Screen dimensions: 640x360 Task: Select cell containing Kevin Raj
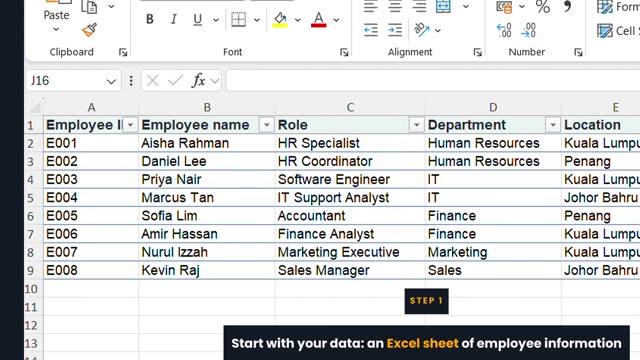pos(207,270)
